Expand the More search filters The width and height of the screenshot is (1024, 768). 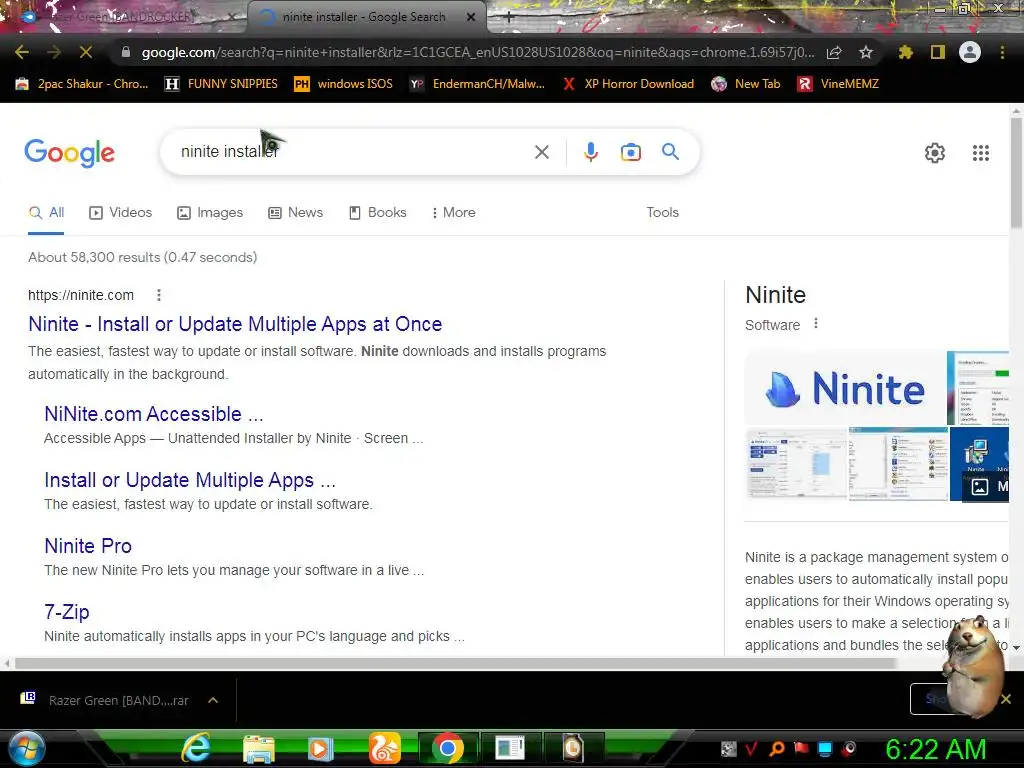click(453, 212)
